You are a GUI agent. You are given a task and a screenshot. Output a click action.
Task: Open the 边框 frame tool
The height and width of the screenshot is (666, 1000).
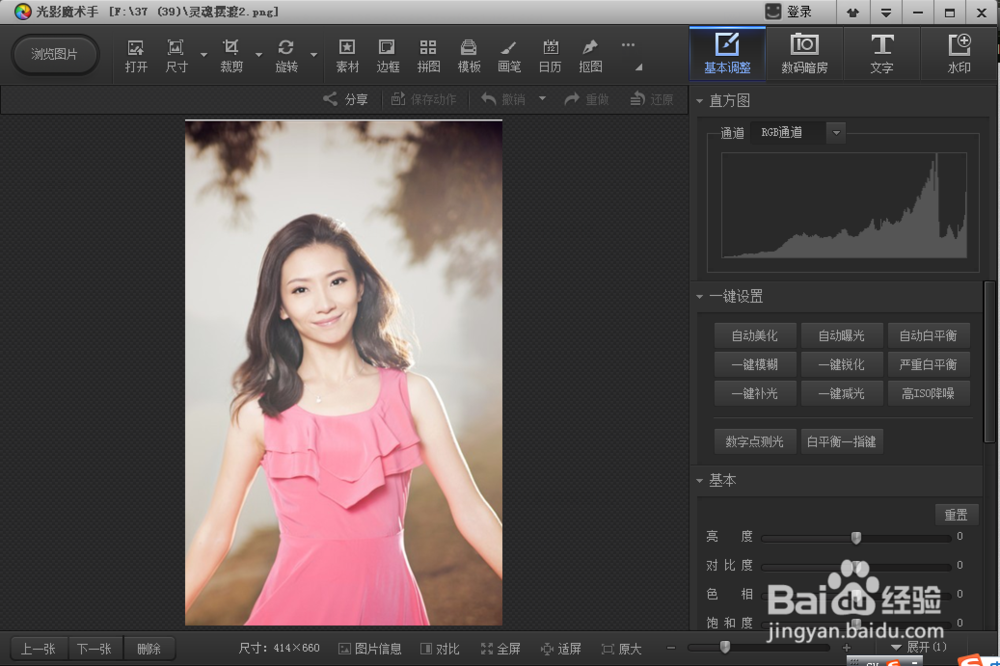tap(387, 56)
